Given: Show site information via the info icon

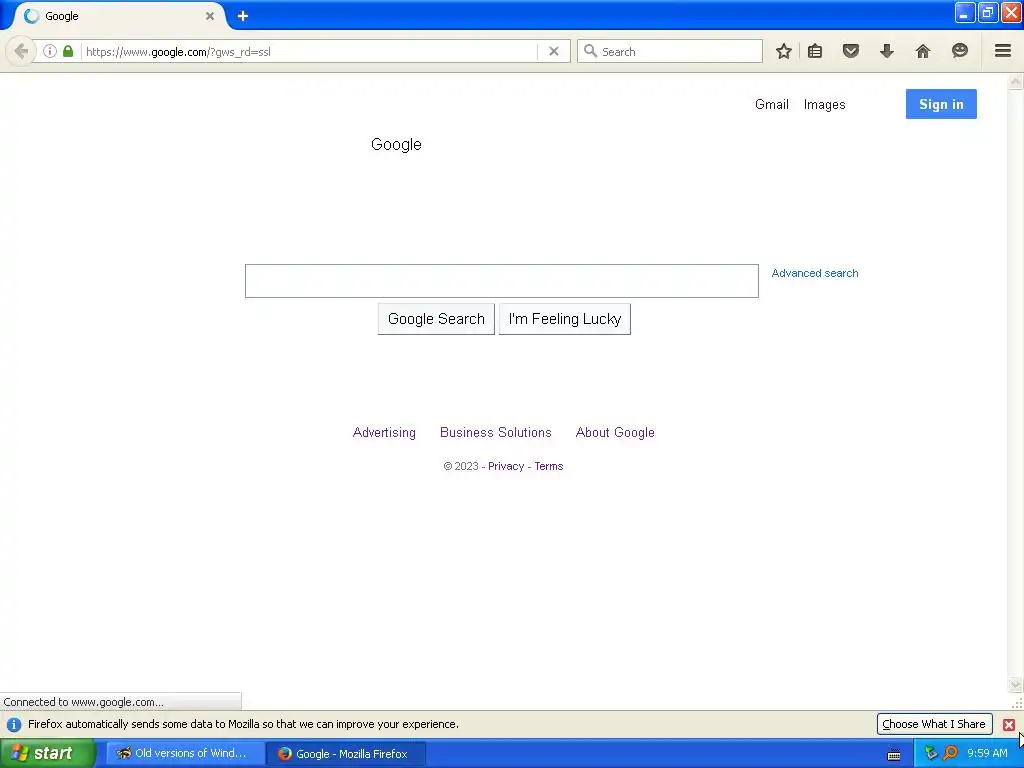Looking at the screenshot, I should [x=50, y=51].
